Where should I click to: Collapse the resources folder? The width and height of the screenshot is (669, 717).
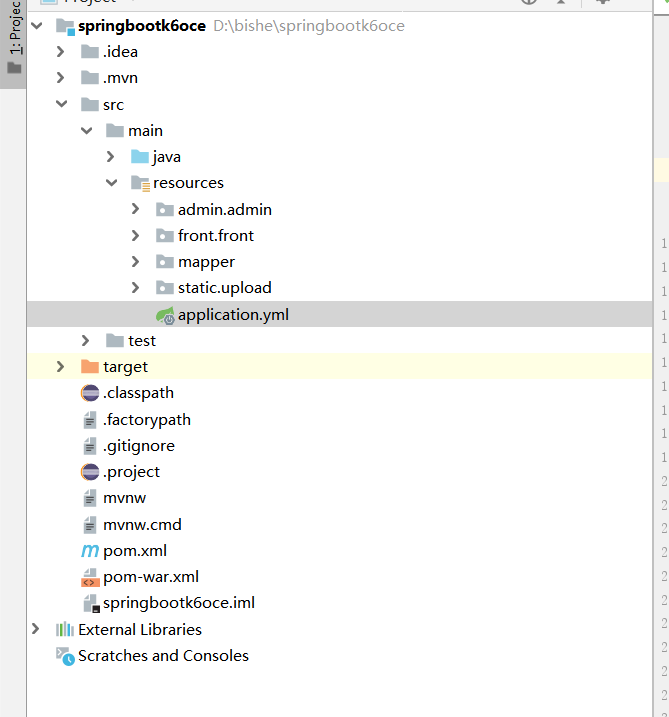112,183
